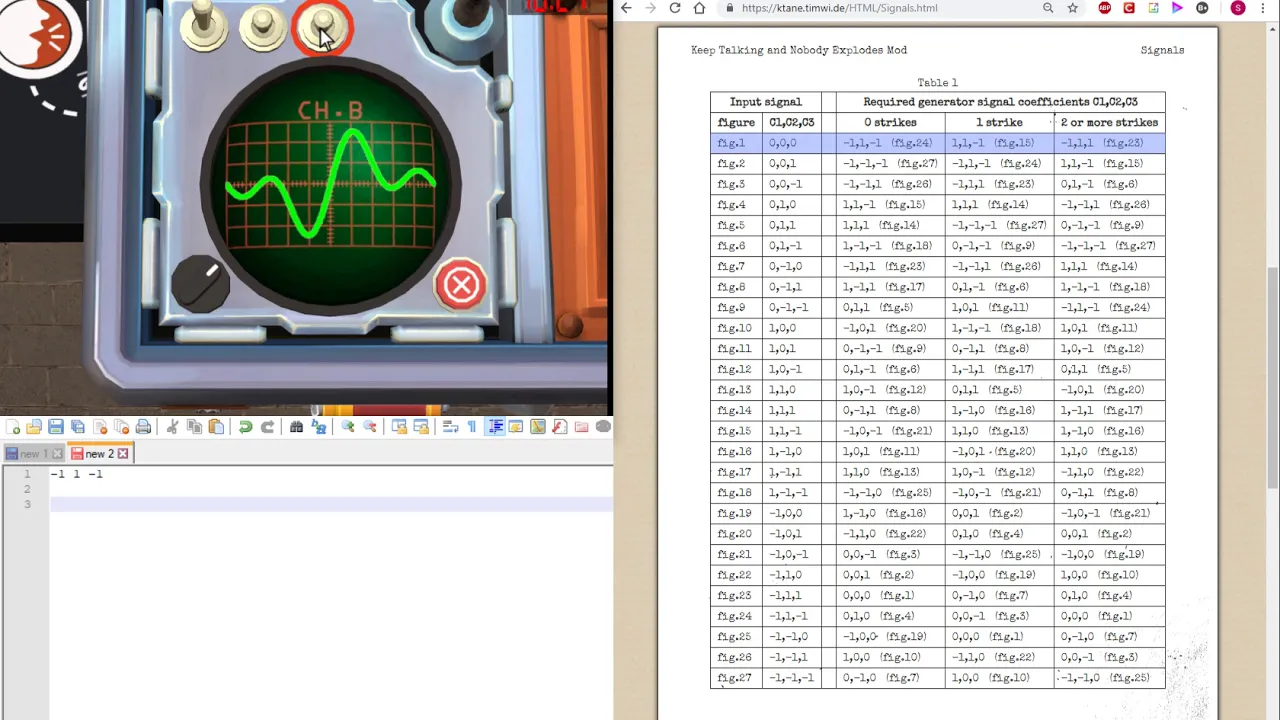
Task: Toggle the indent guide icon
Action: [495, 427]
